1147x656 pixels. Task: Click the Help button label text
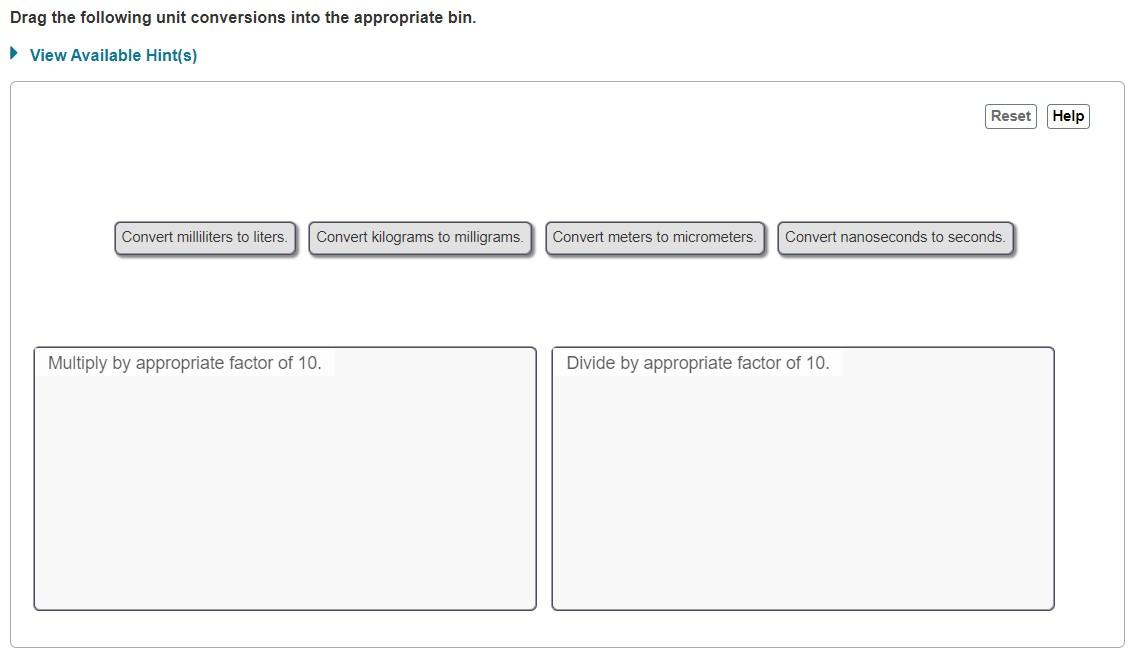click(x=1067, y=116)
